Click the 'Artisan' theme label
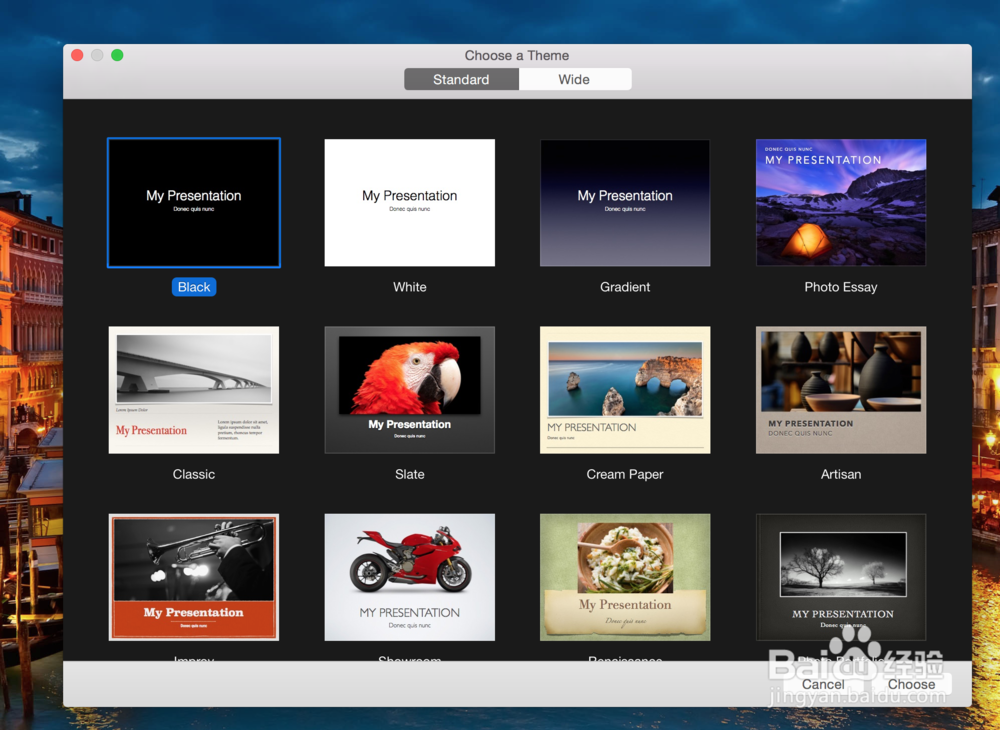Screen dimensions: 1000x730 coord(841,474)
